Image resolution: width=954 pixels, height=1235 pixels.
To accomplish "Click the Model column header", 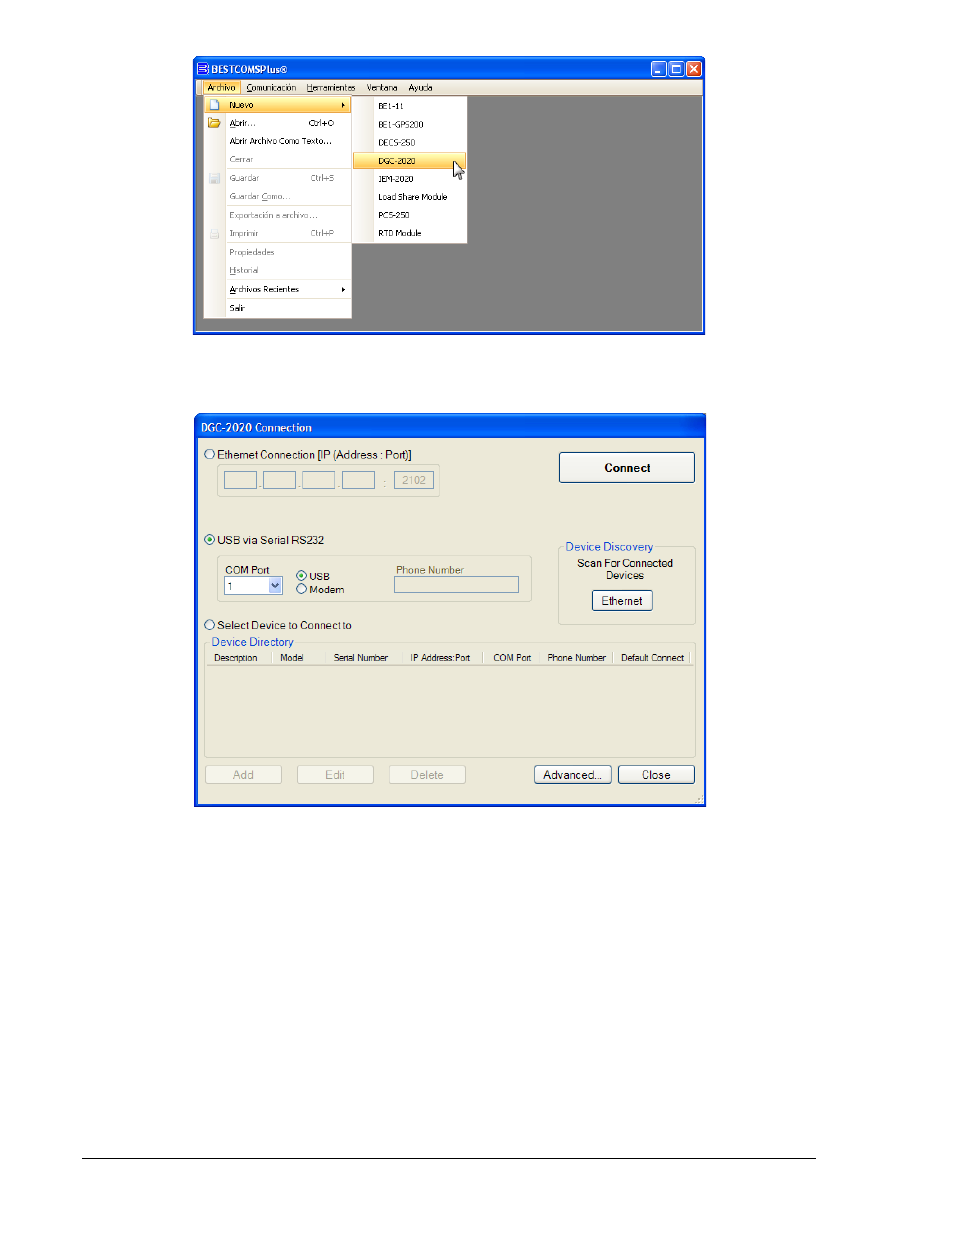I will [292, 658].
